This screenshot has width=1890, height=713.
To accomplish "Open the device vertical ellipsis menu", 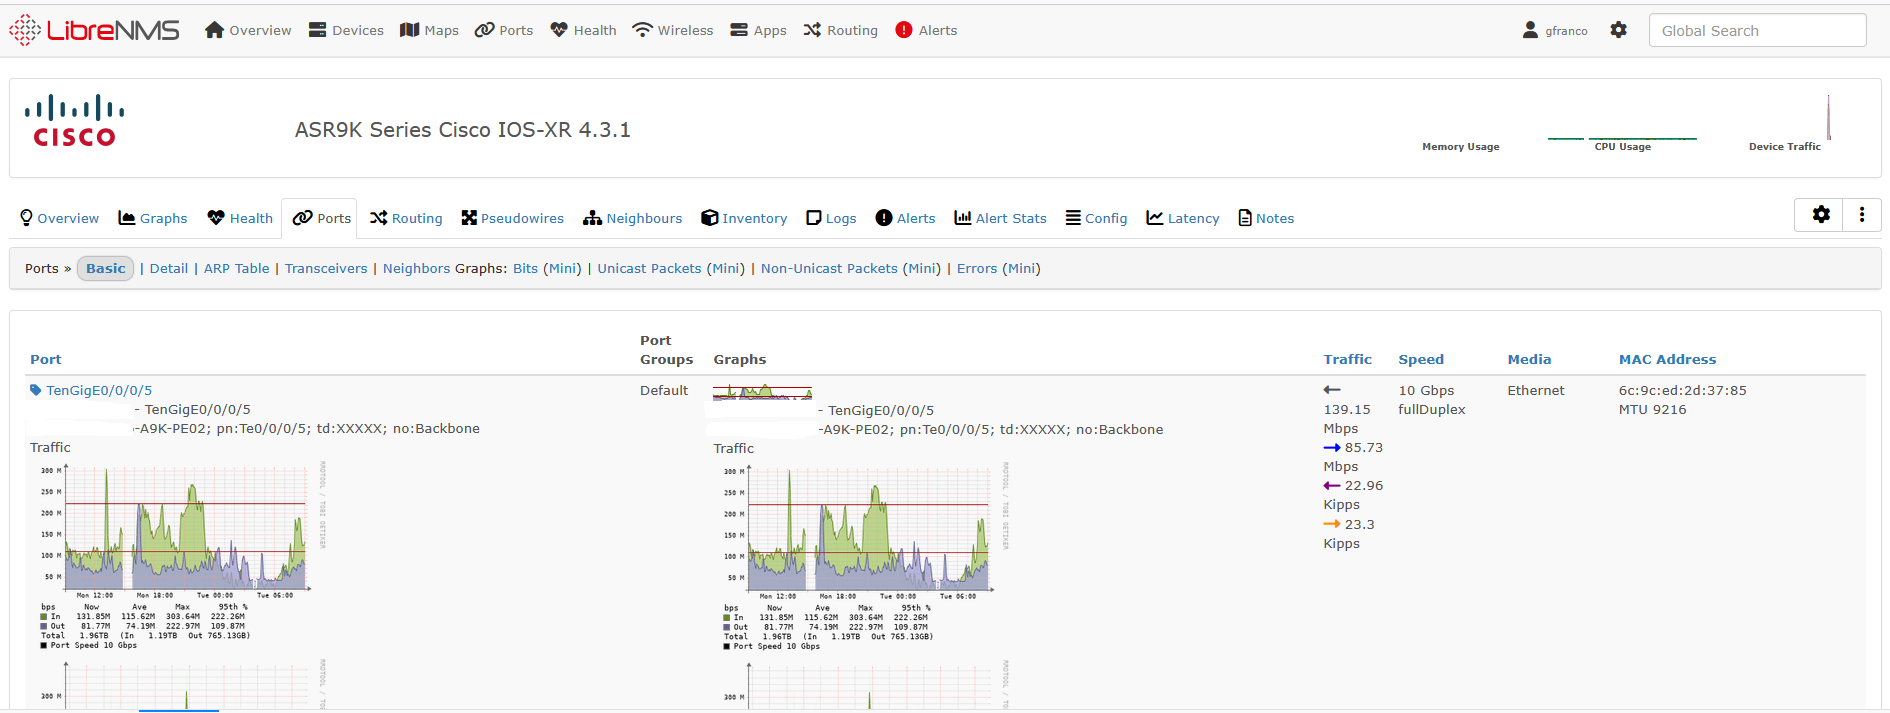I will coord(1862,215).
